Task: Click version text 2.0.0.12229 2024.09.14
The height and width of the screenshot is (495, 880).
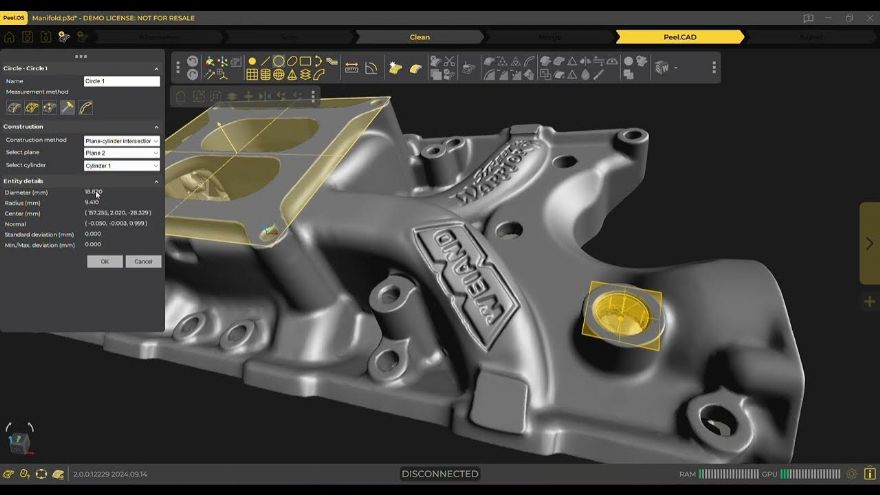Action: [110, 474]
